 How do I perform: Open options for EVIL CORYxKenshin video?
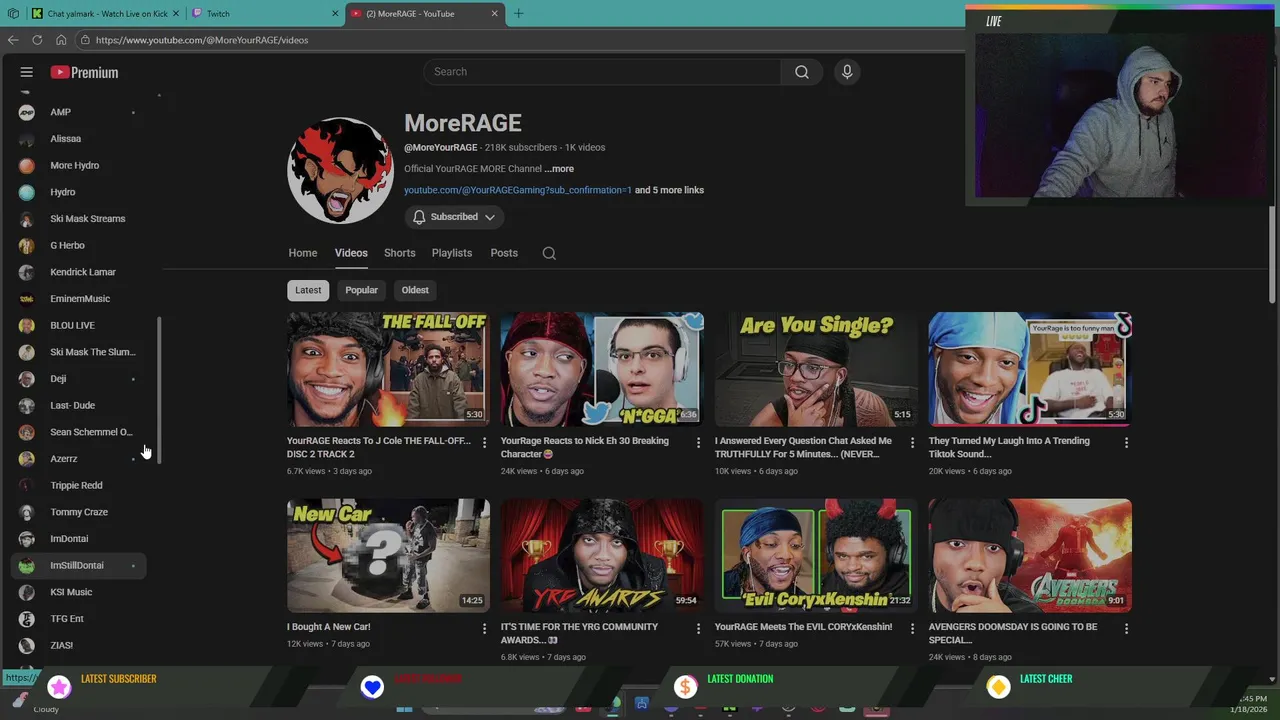tap(912, 628)
